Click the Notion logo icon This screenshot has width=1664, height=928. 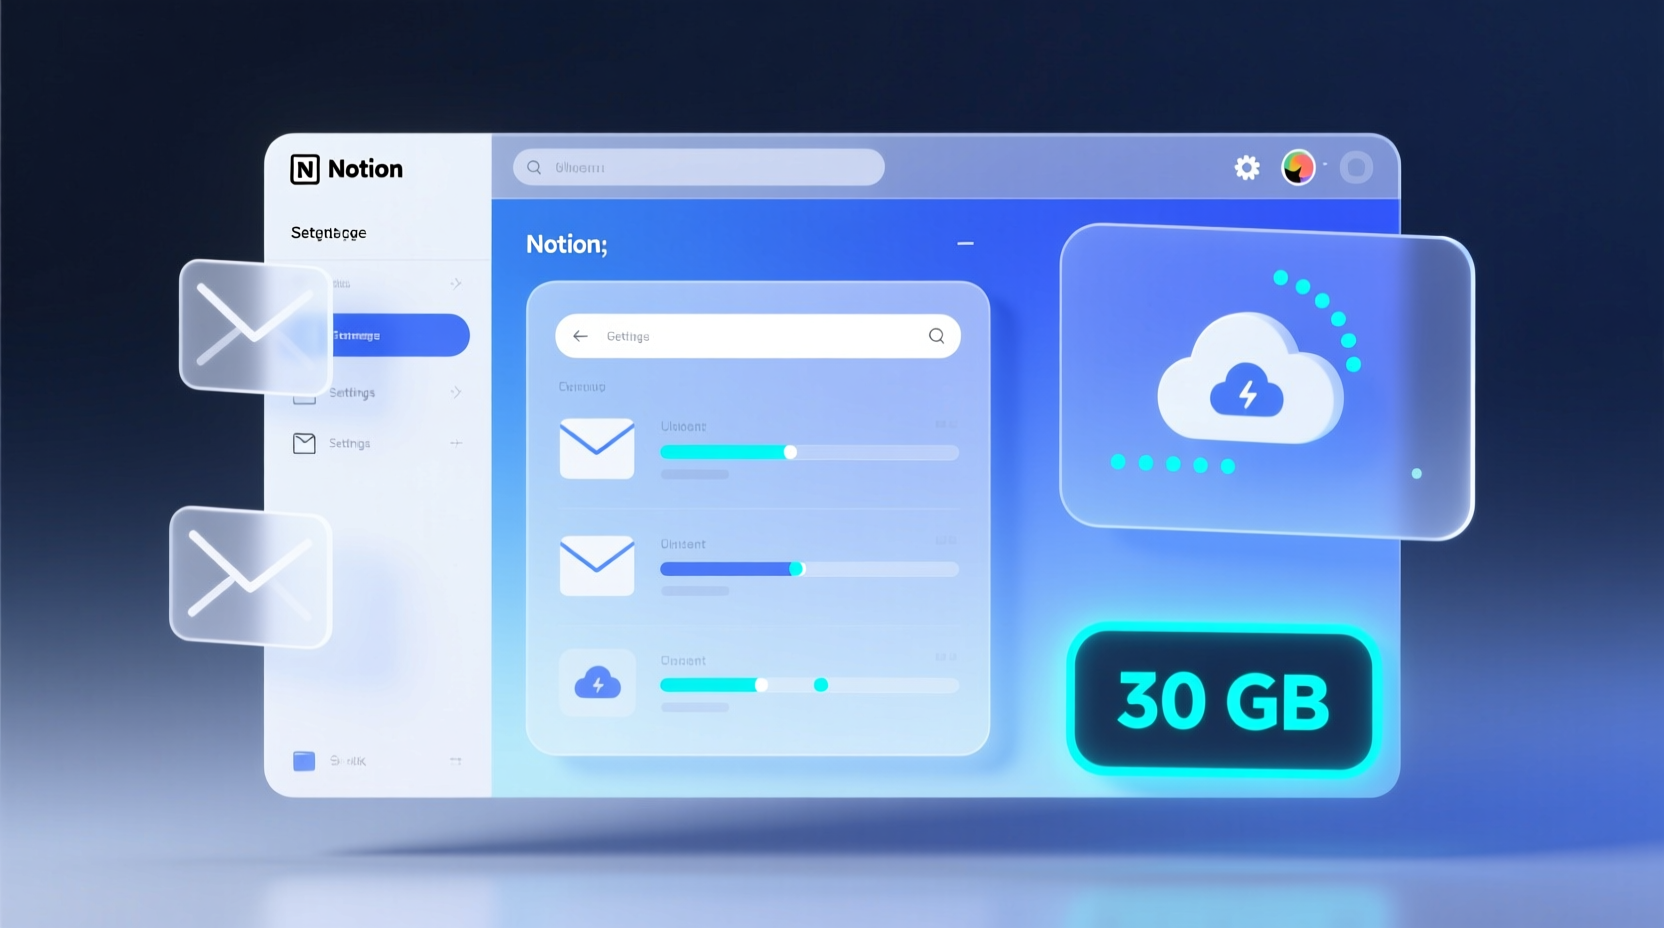point(305,169)
